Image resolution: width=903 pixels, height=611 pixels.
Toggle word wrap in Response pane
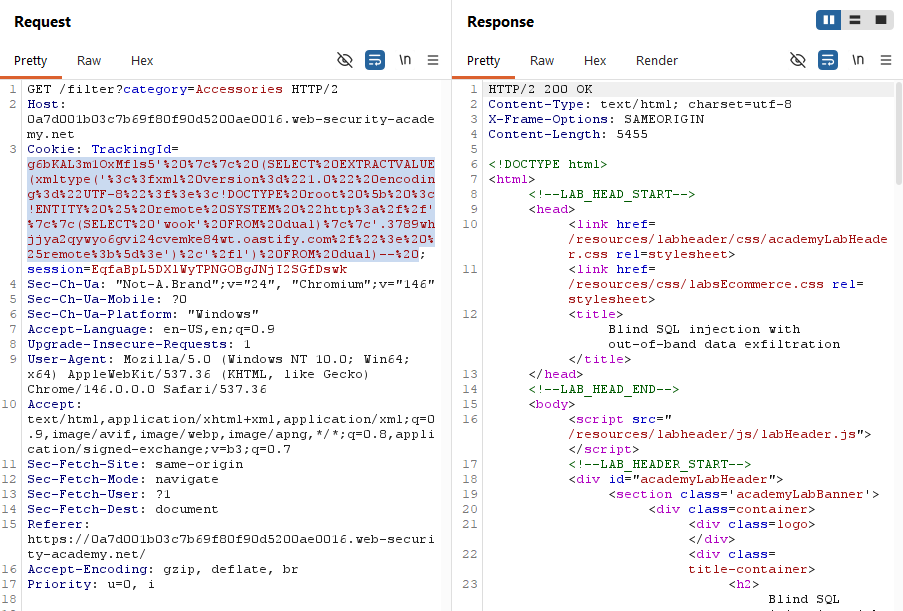(x=828, y=60)
